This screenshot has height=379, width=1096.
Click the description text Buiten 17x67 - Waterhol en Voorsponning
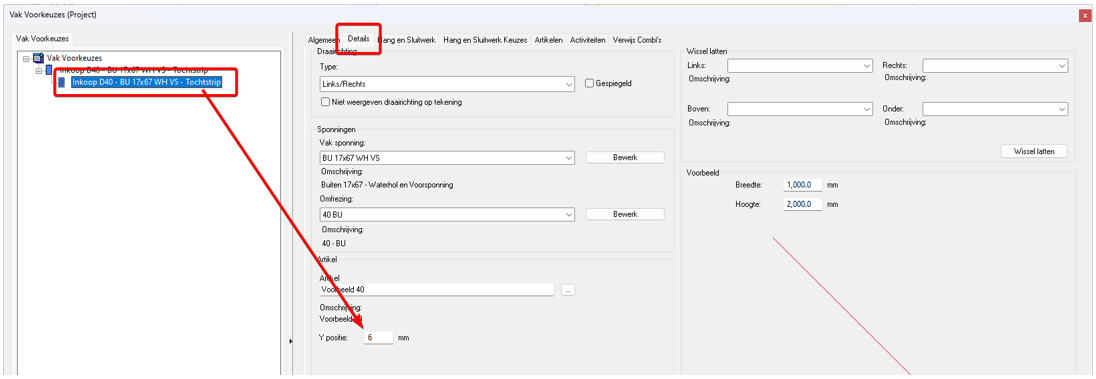388,185
